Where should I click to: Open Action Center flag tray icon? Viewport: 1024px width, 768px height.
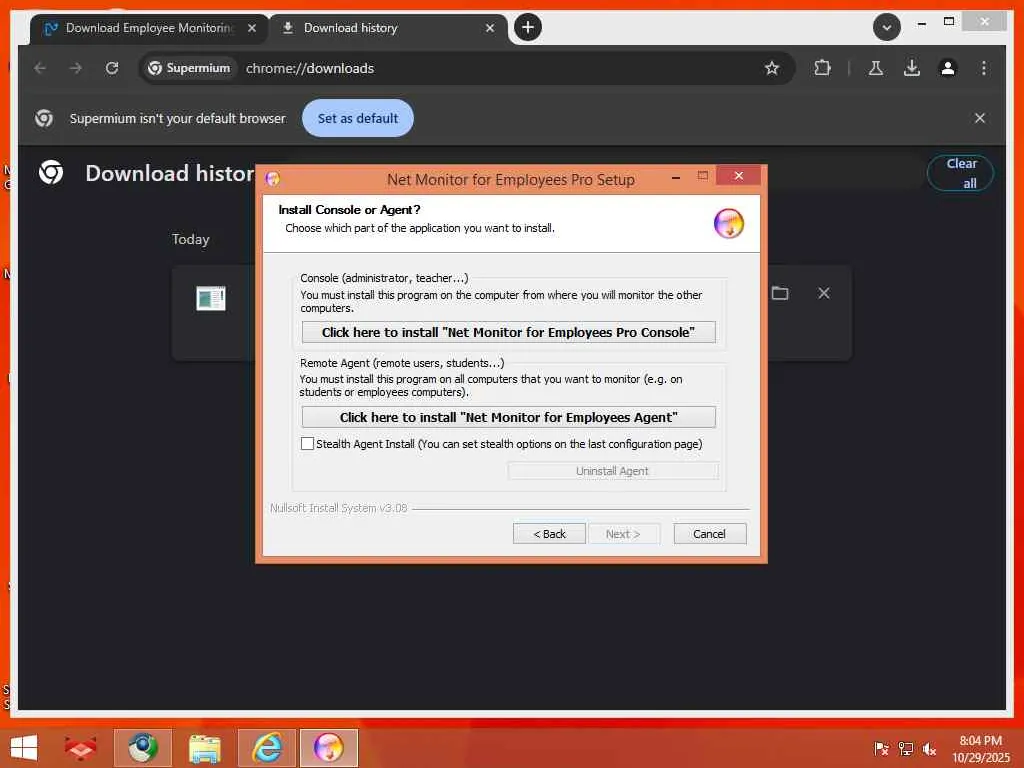(881, 748)
